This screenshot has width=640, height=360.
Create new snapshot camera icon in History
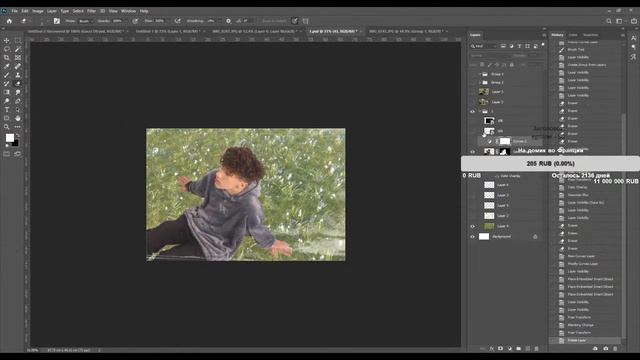pos(605,349)
